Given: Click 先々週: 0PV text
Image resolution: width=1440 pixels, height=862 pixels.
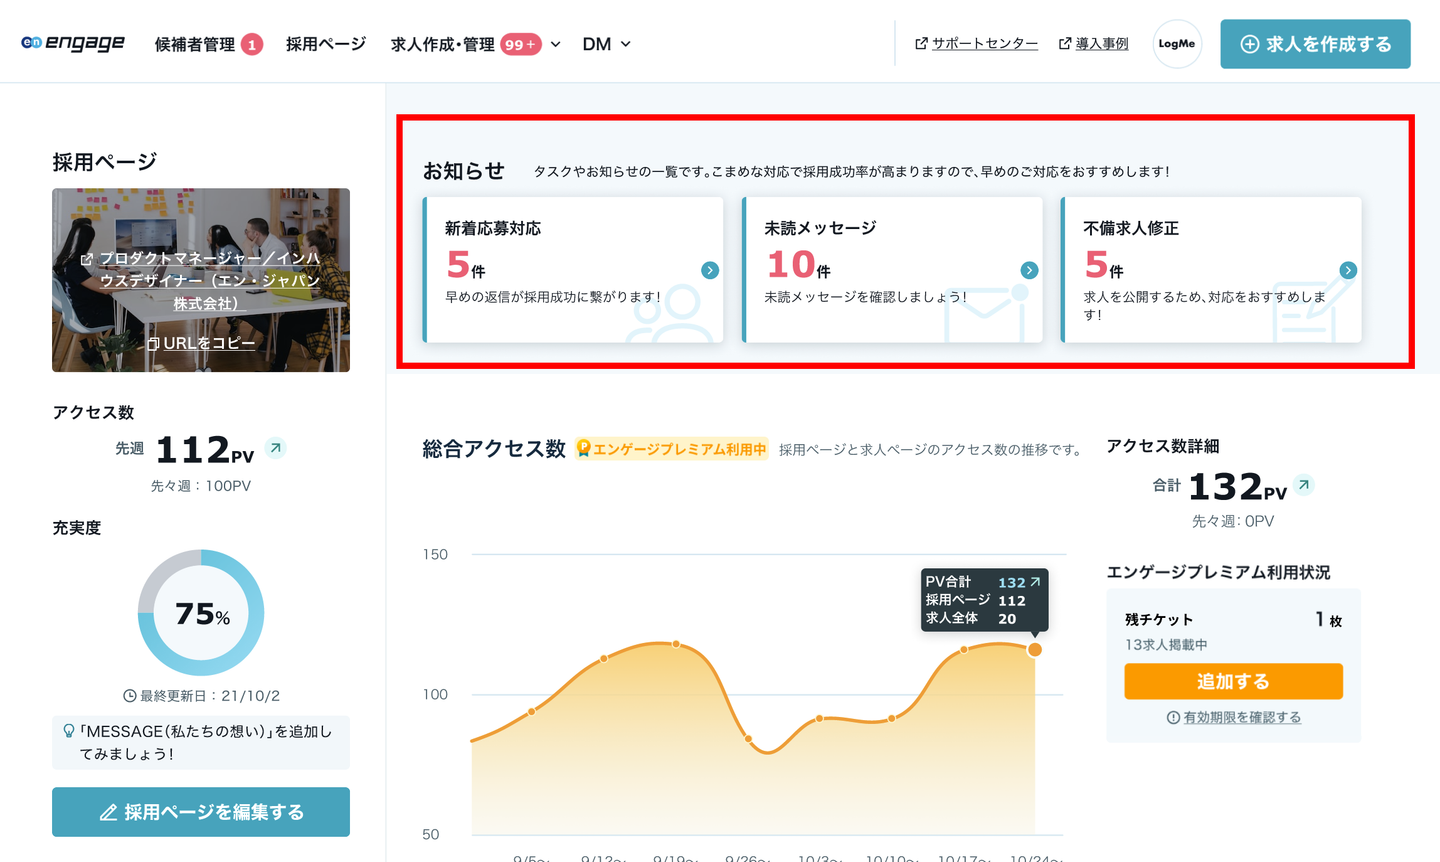Looking at the screenshot, I should pos(1233,521).
